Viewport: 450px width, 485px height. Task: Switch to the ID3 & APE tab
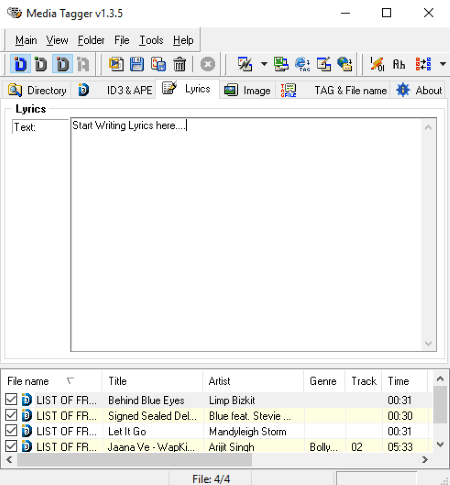coord(115,90)
